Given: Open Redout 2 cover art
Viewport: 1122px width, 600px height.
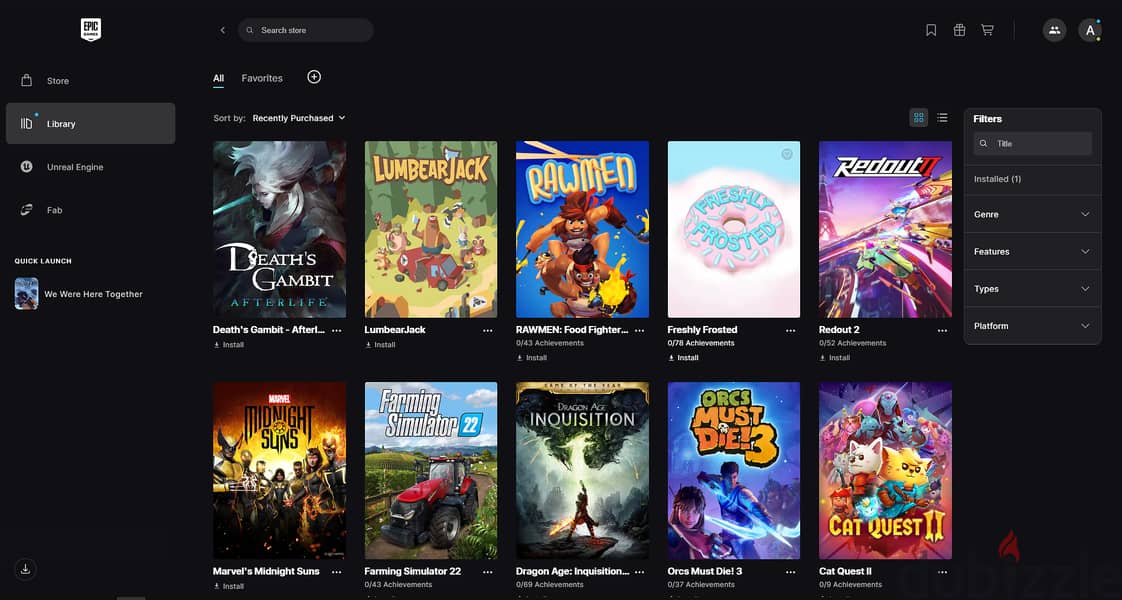Looking at the screenshot, I should coord(885,229).
